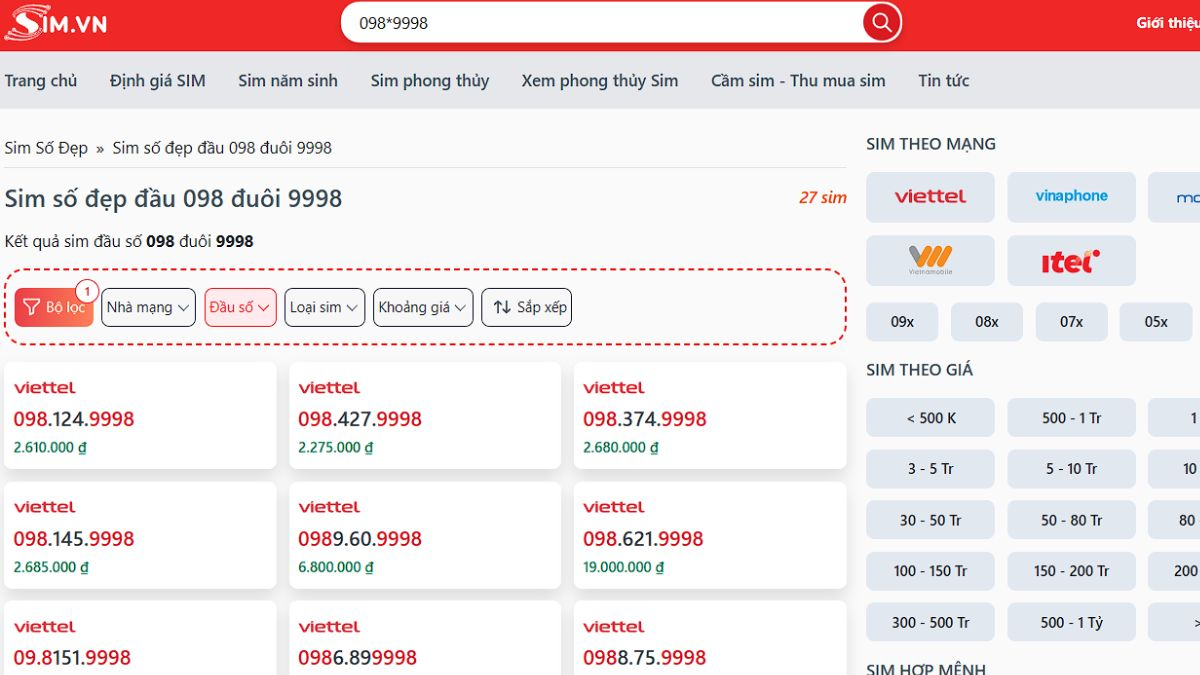Filter by price 5 - 10 Tr
The height and width of the screenshot is (675, 1200).
(x=1071, y=469)
